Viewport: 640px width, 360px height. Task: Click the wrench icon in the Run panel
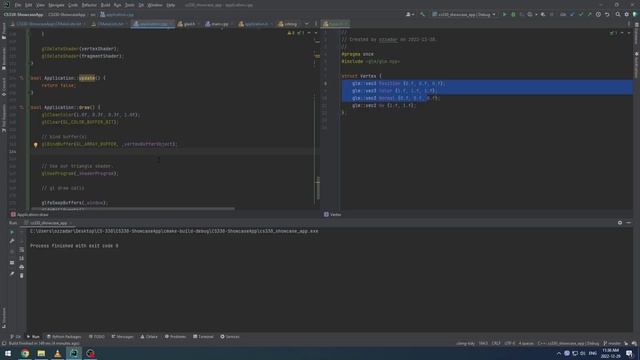click(x=12, y=241)
